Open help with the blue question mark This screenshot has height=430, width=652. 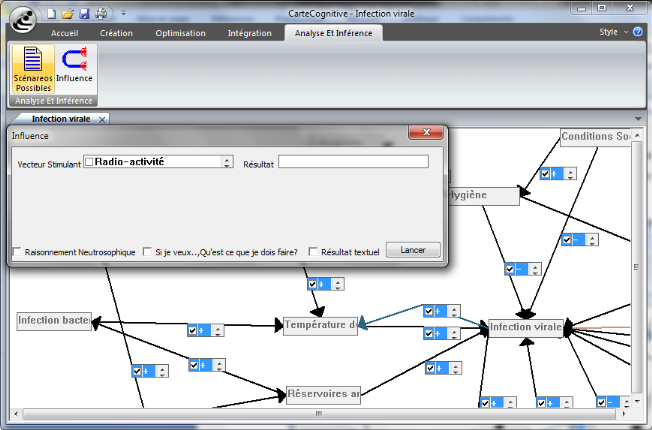(x=637, y=32)
